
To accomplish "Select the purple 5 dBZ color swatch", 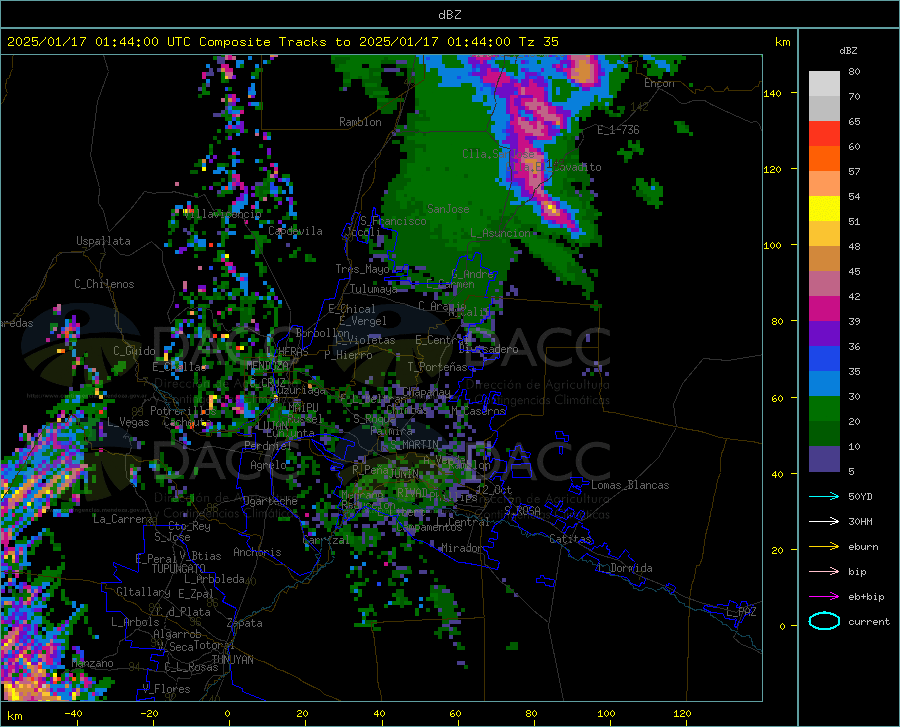I will pos(824,459).
